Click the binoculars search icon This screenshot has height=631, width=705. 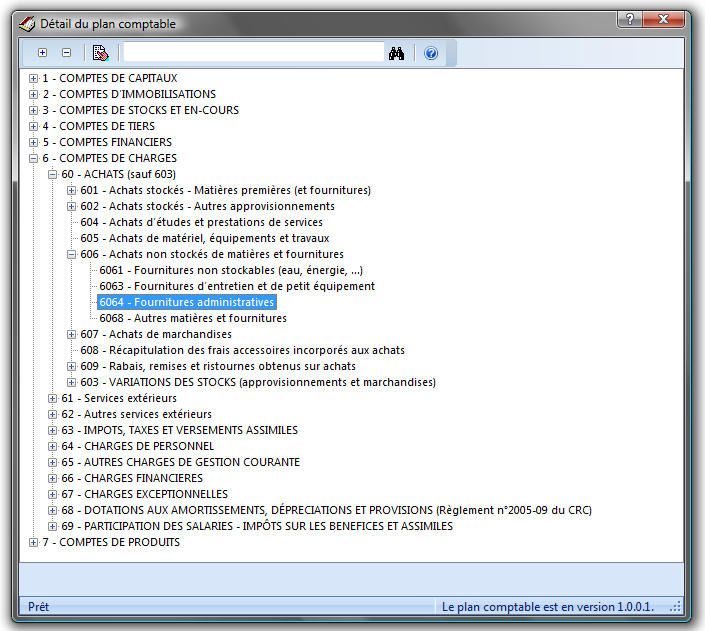point(396,53)
